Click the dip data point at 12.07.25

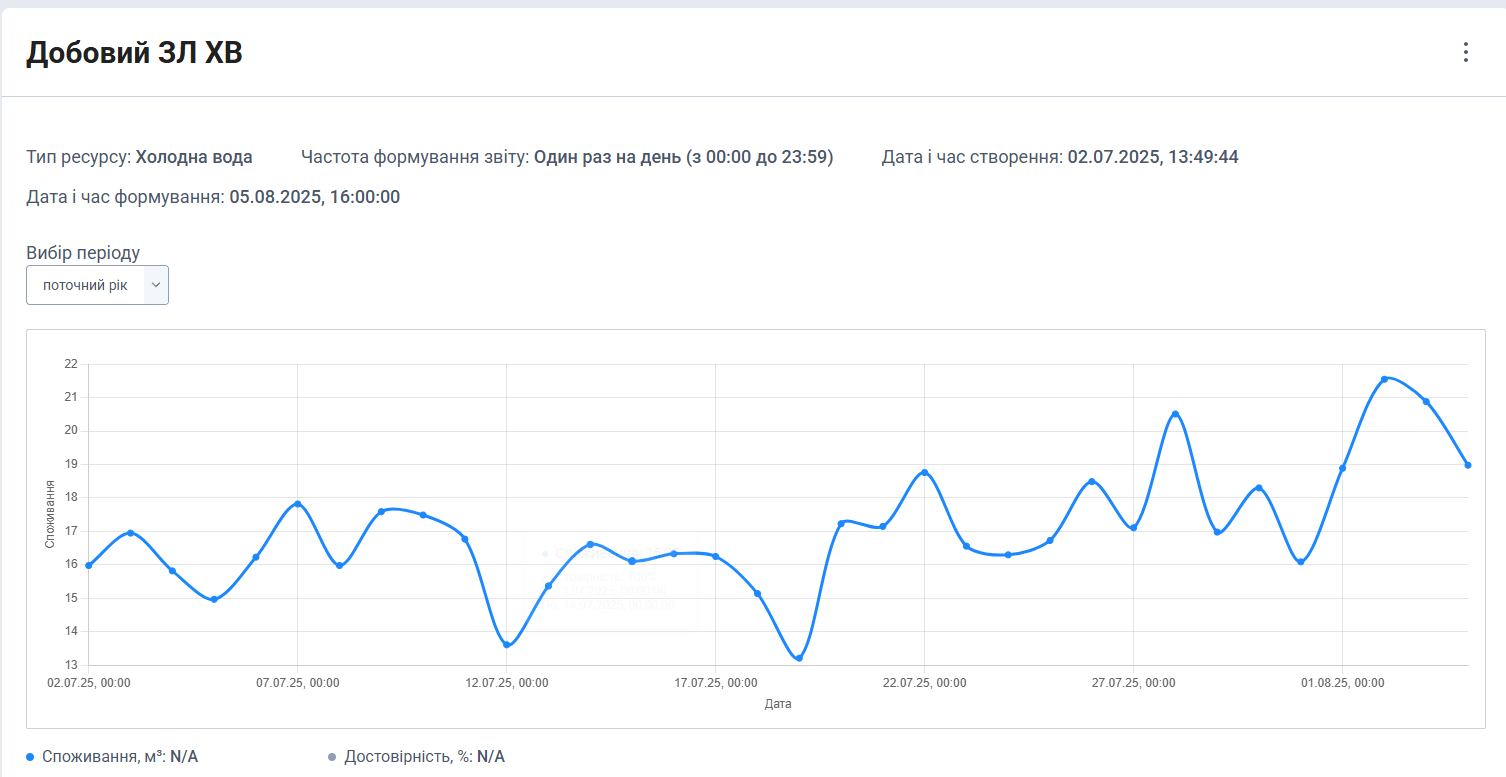click(507, 645)
